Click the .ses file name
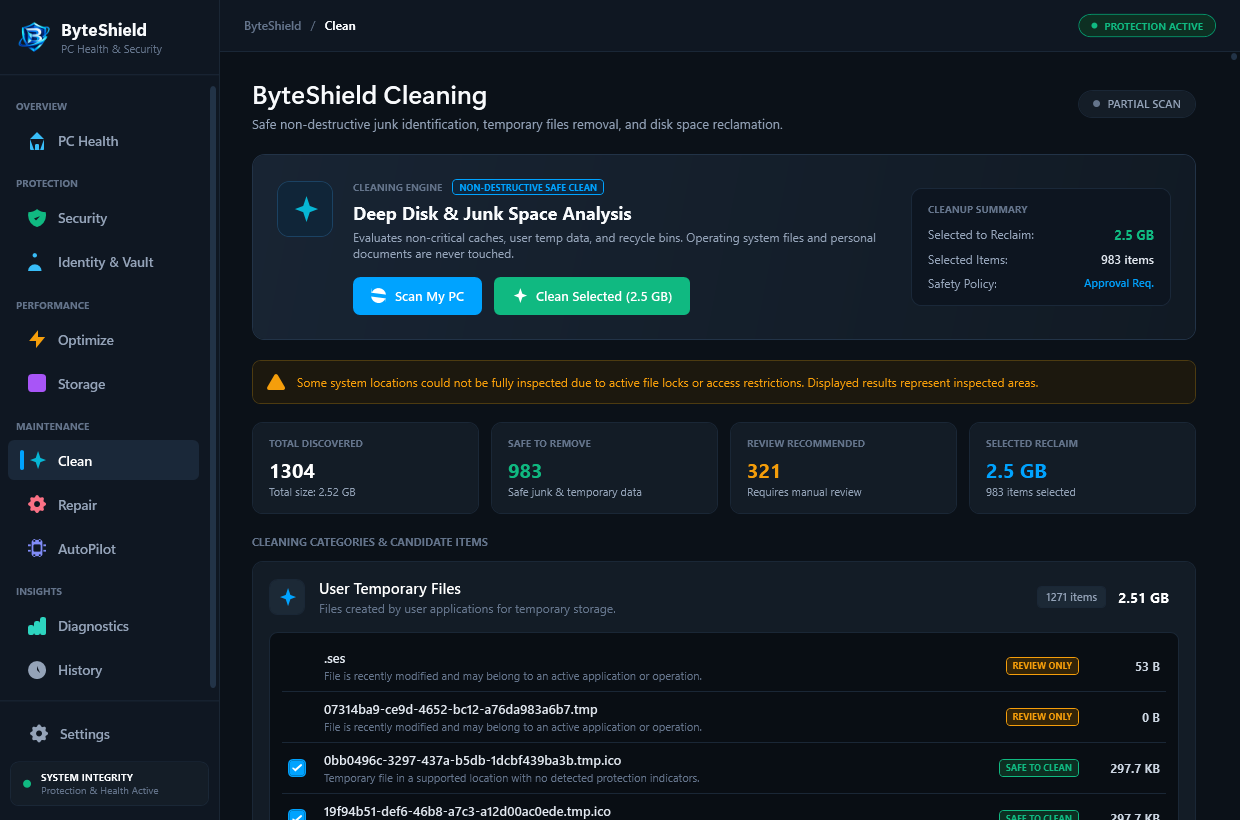This screenshot has height=820, width=1240. pyautogui.click(x=335, y=659)
